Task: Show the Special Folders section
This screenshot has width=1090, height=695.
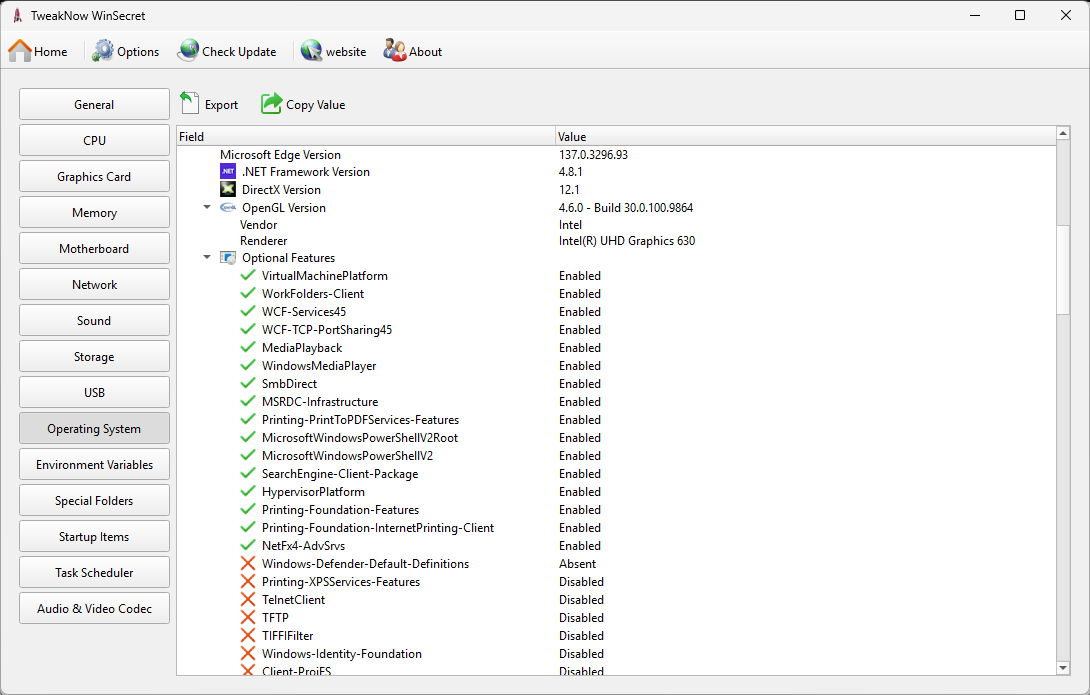Action: click(95, 500)
